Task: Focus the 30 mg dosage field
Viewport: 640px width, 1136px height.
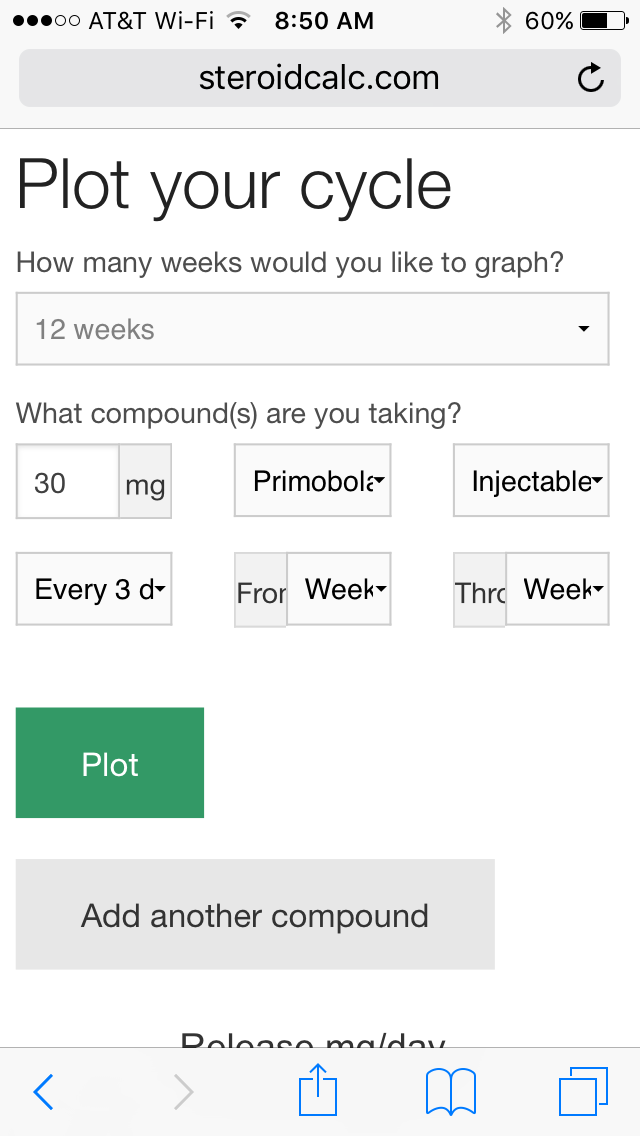Action: pos(68,482)
